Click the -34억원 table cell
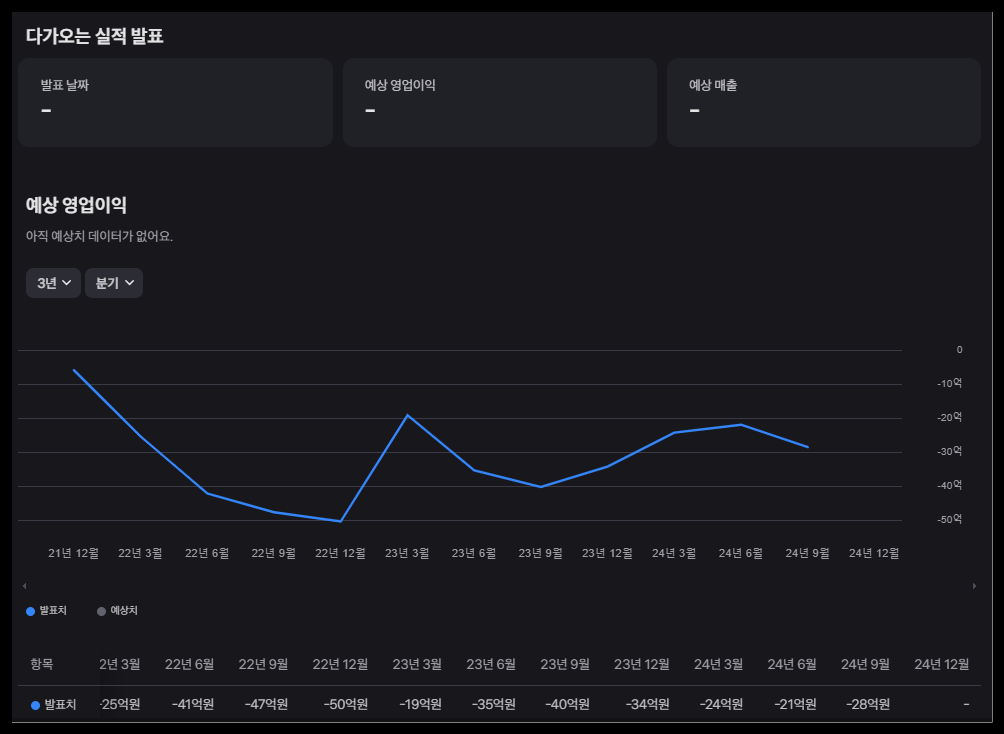 tap(647, 705)
